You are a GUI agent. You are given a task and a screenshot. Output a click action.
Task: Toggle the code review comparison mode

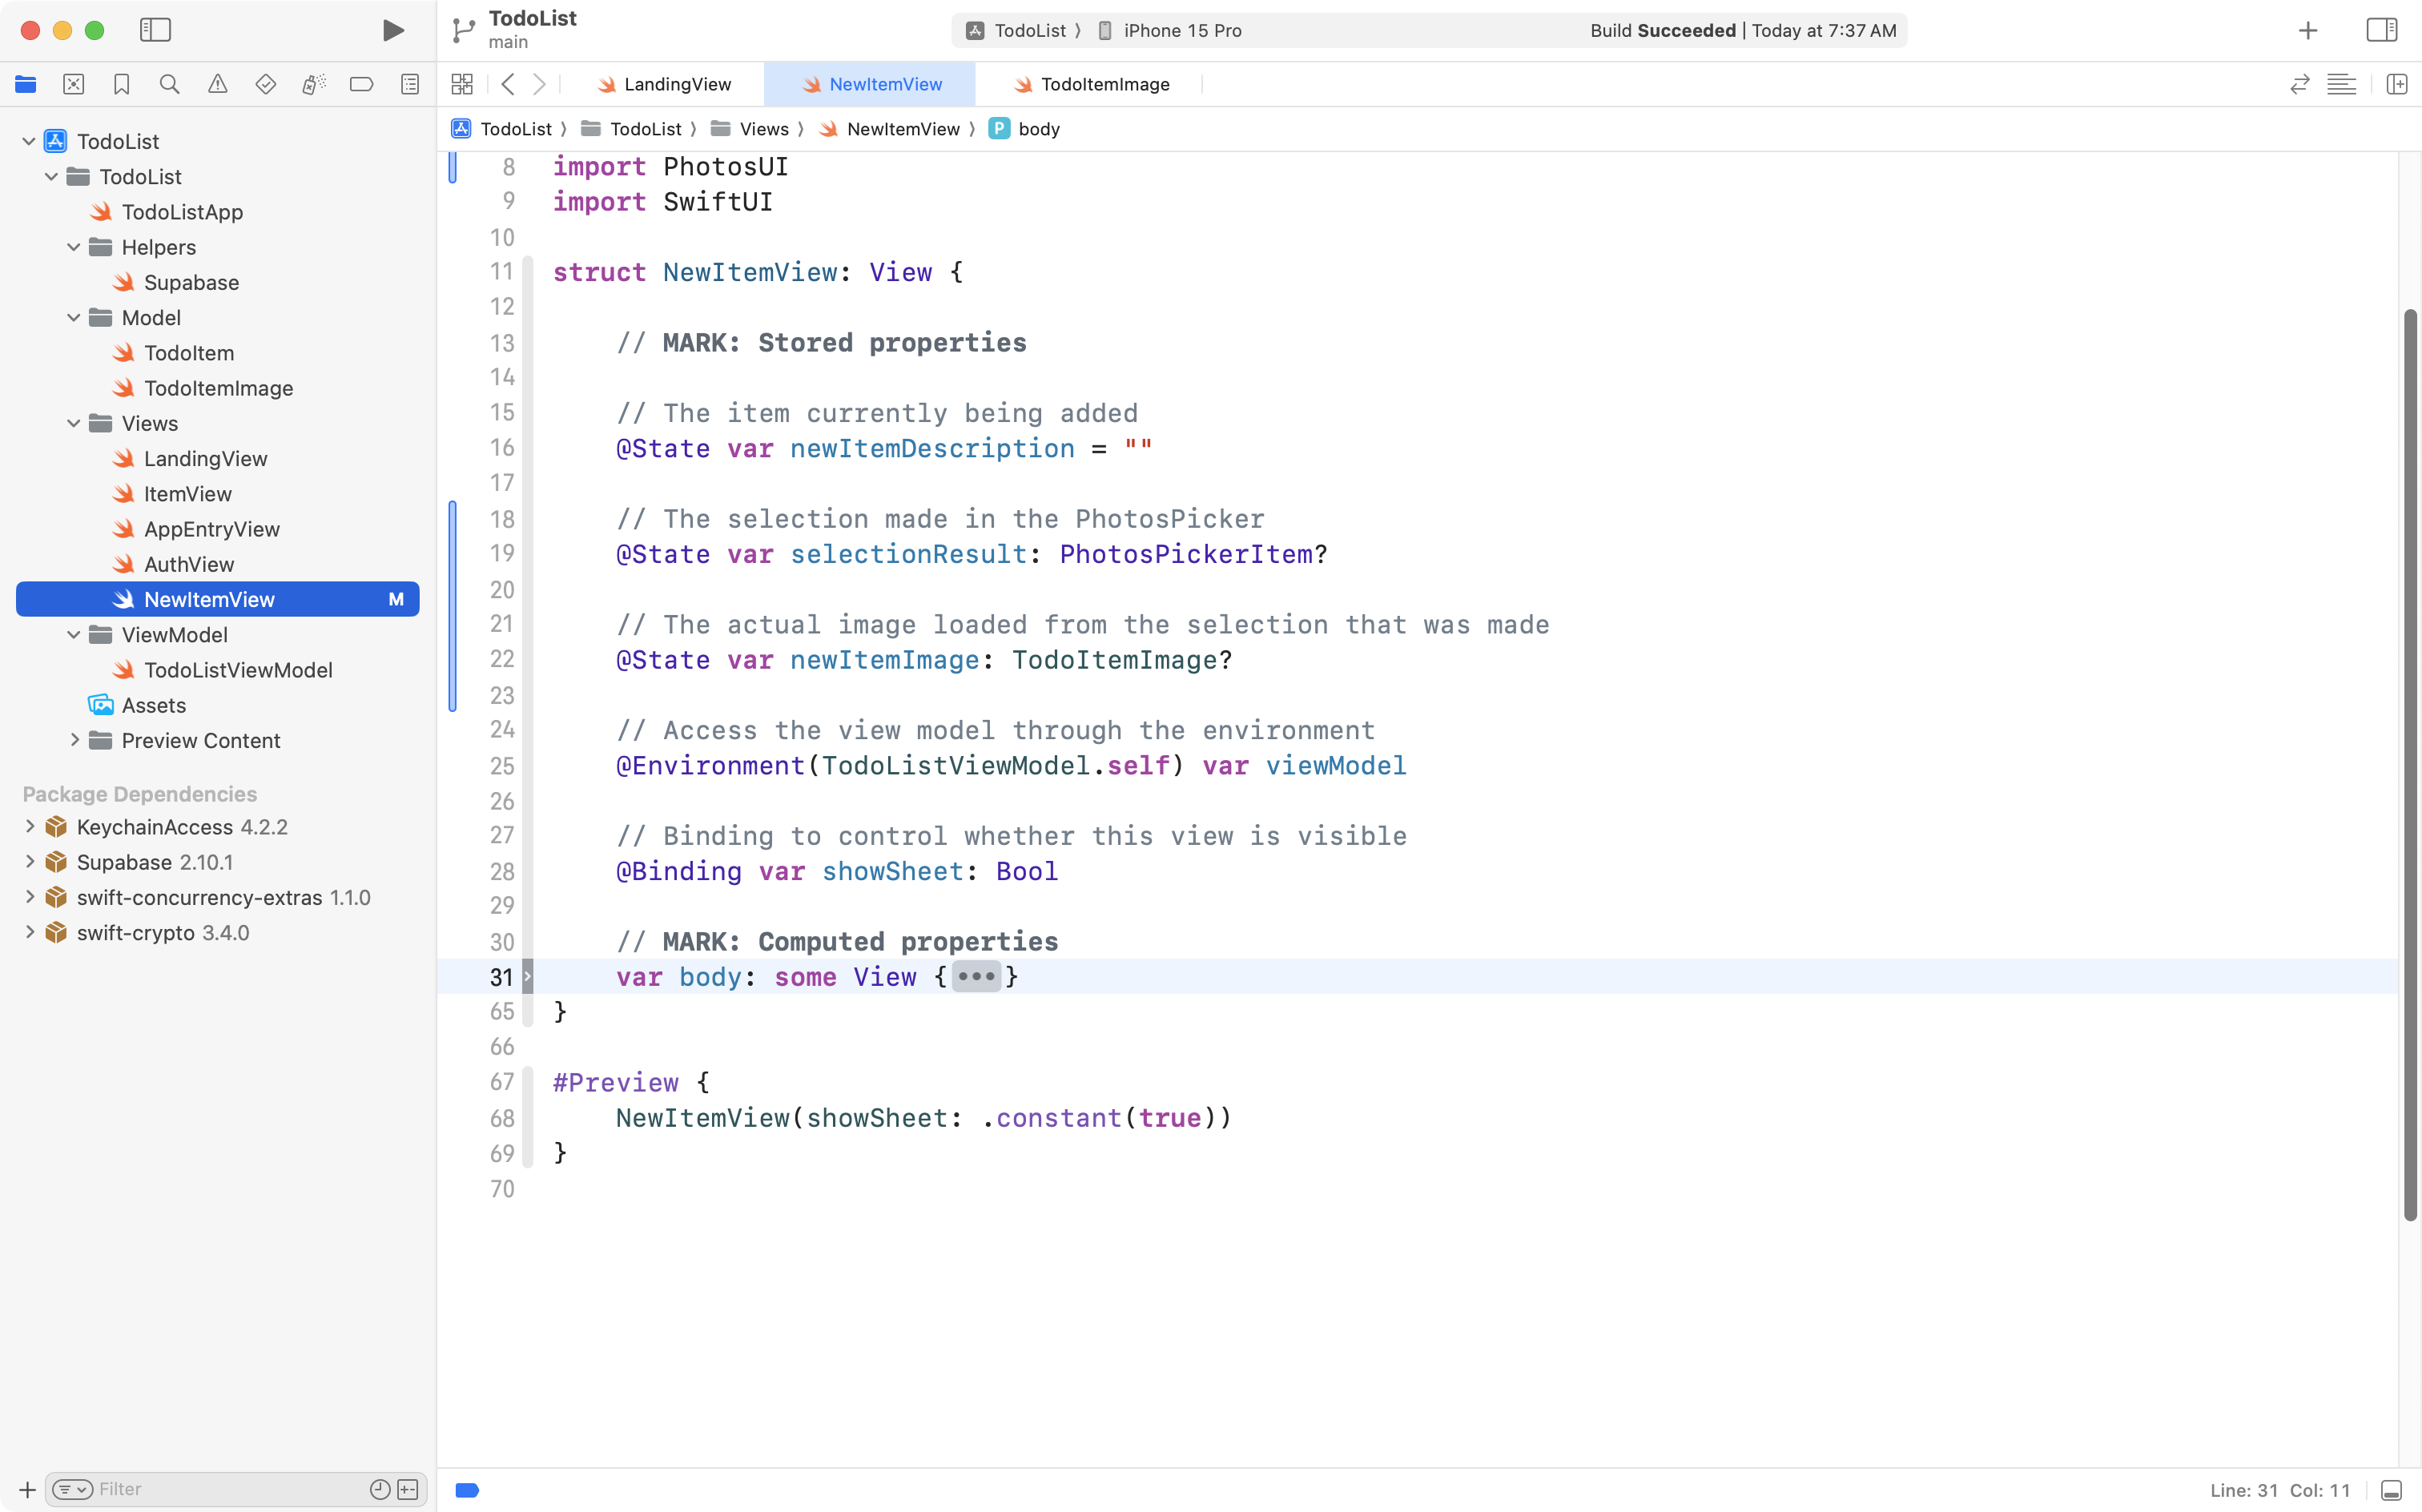tap(2300, 84)
